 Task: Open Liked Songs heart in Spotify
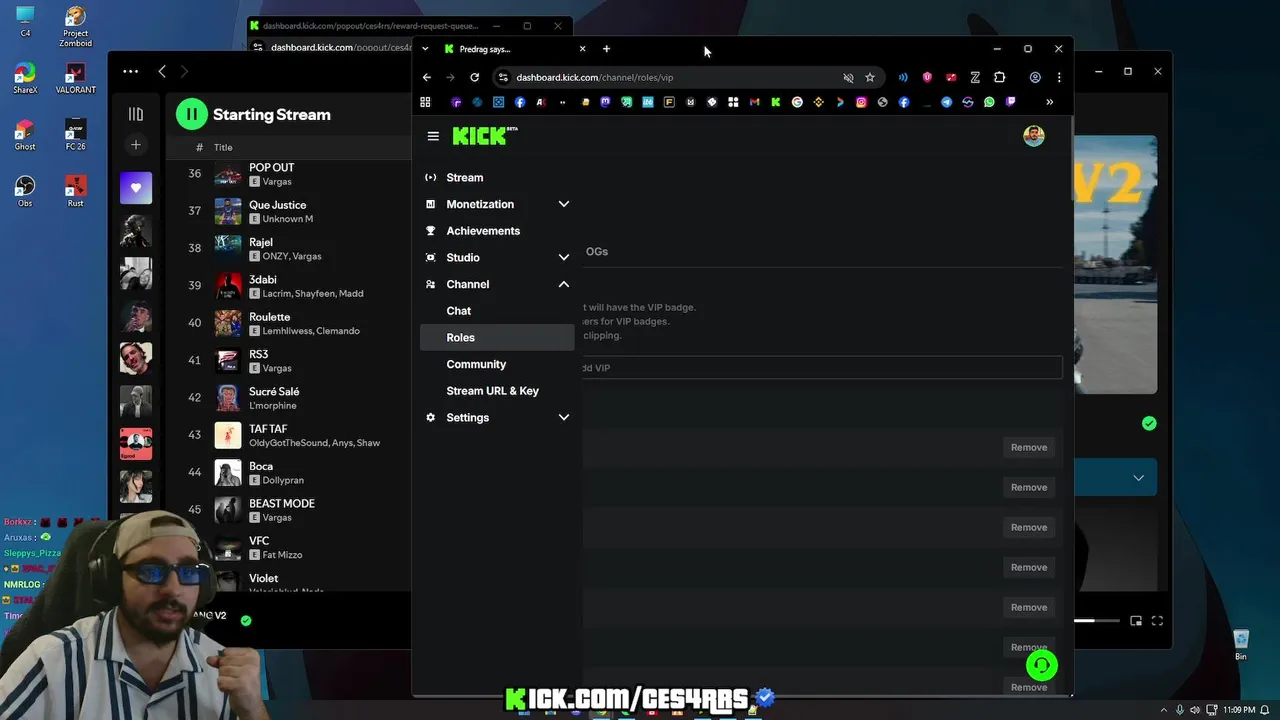(136, 188)
